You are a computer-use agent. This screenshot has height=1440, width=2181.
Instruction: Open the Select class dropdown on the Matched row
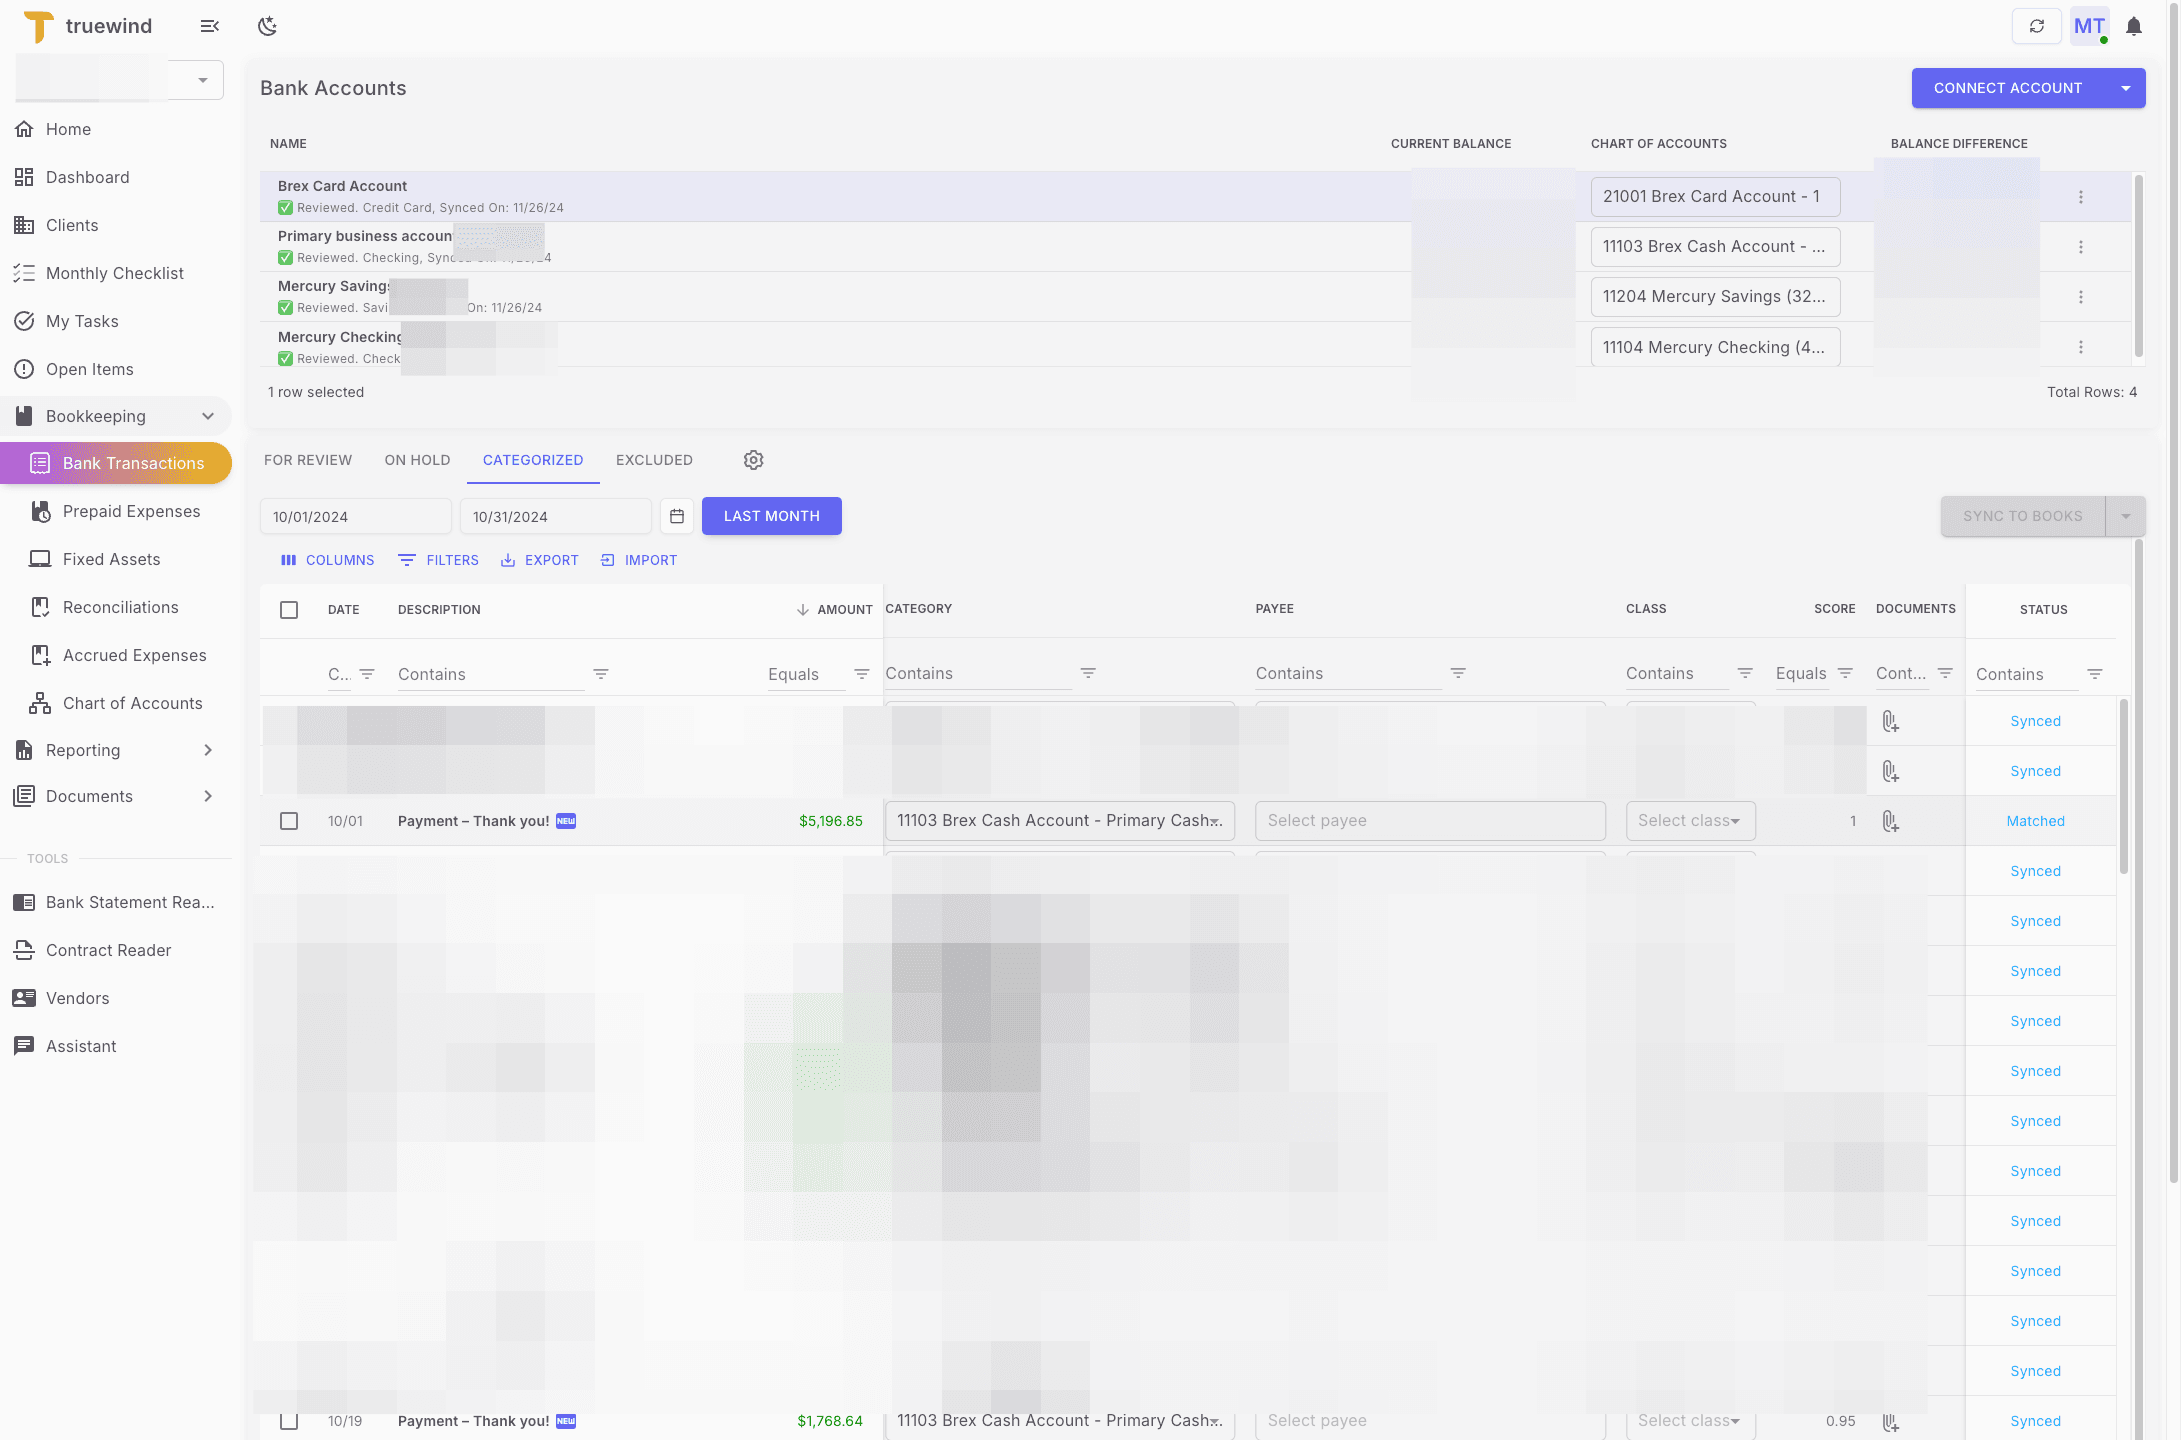(1690, 821)
